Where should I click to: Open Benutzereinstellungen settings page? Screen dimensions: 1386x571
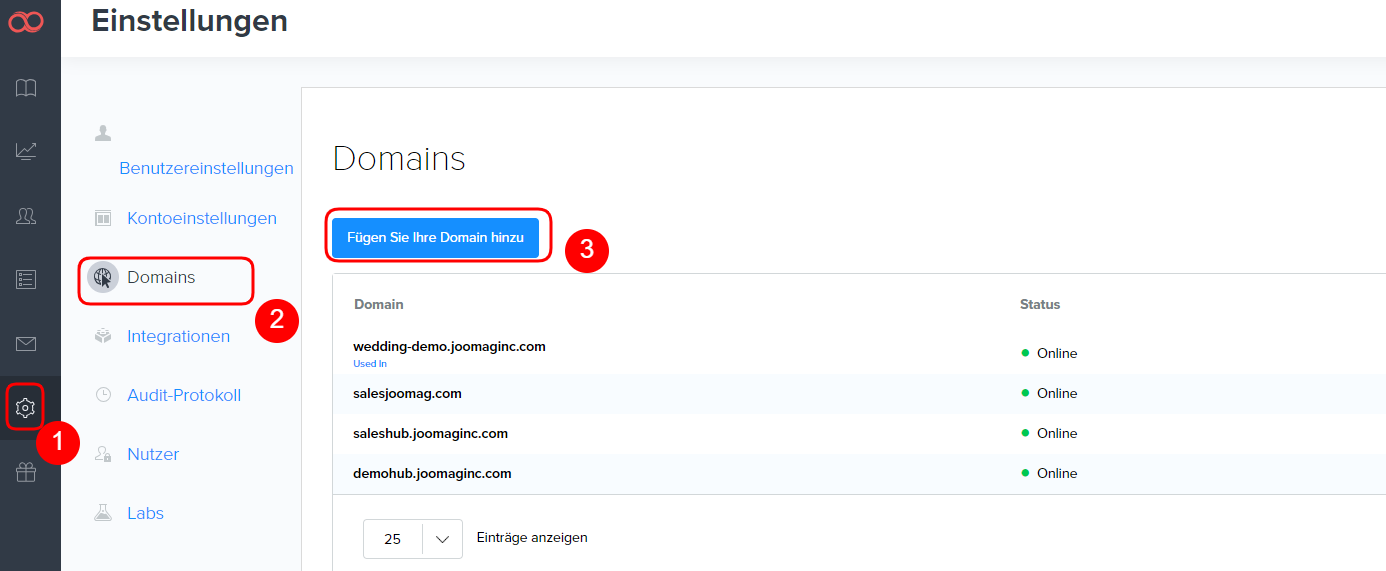tap(206, 168)
